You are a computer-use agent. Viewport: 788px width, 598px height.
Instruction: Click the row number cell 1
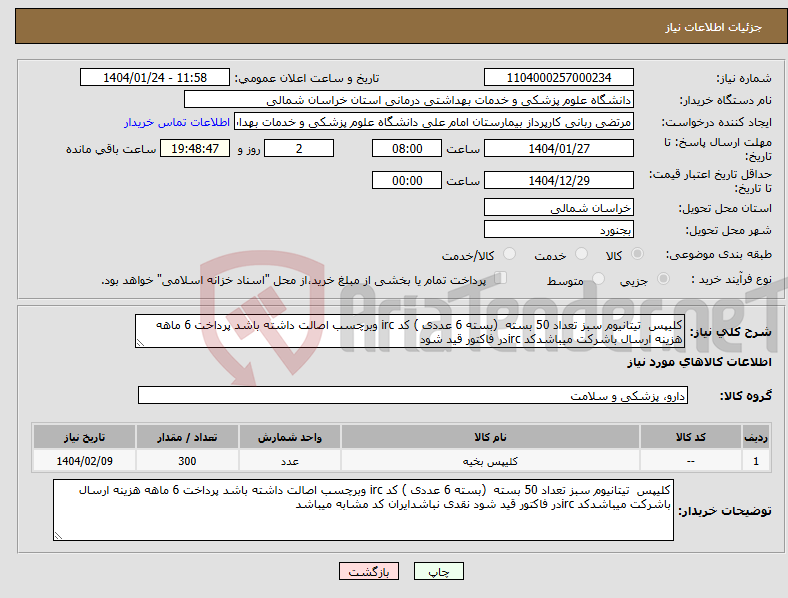756,461
